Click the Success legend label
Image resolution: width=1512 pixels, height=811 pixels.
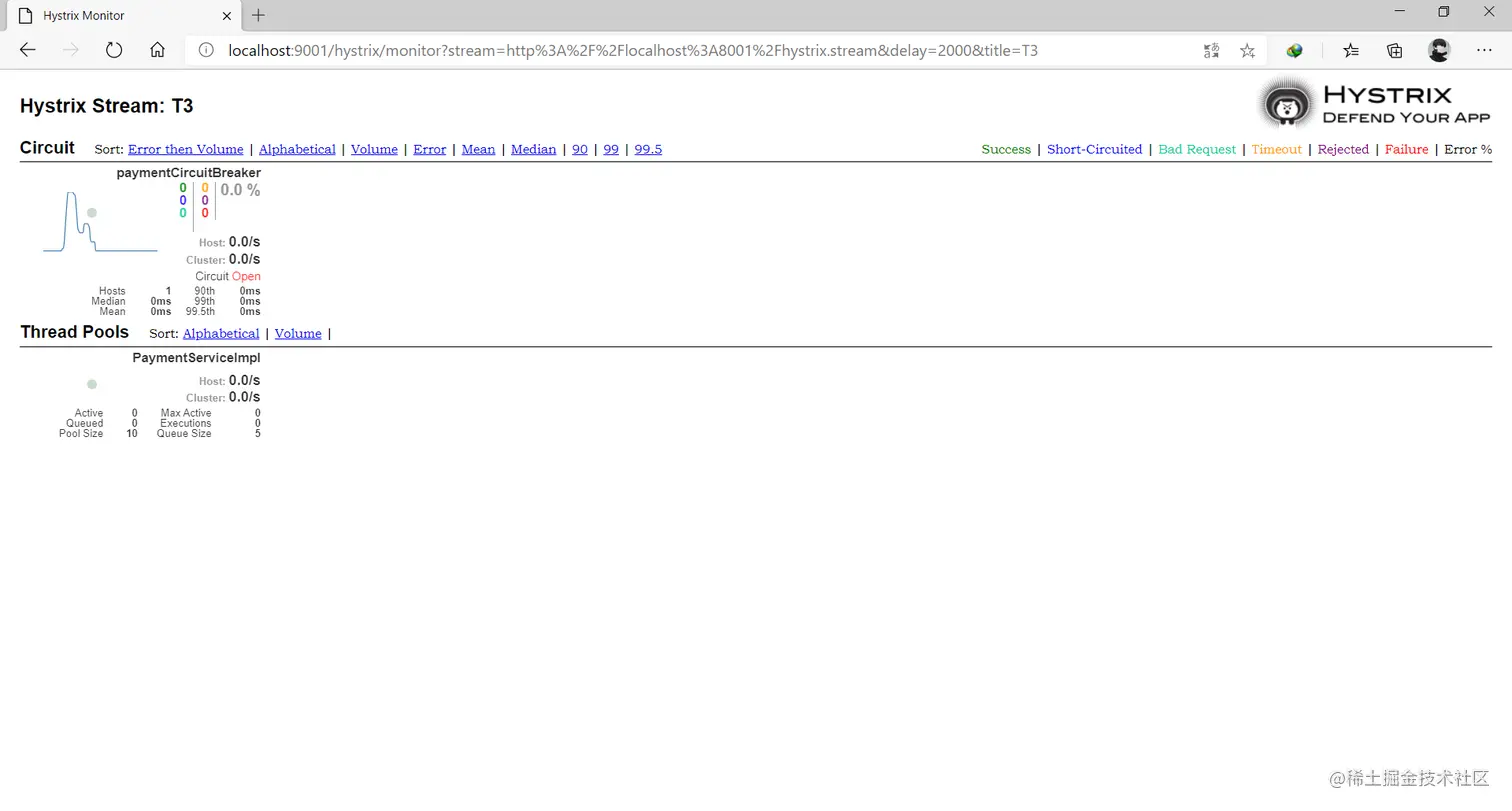[x=1006, y=149]
